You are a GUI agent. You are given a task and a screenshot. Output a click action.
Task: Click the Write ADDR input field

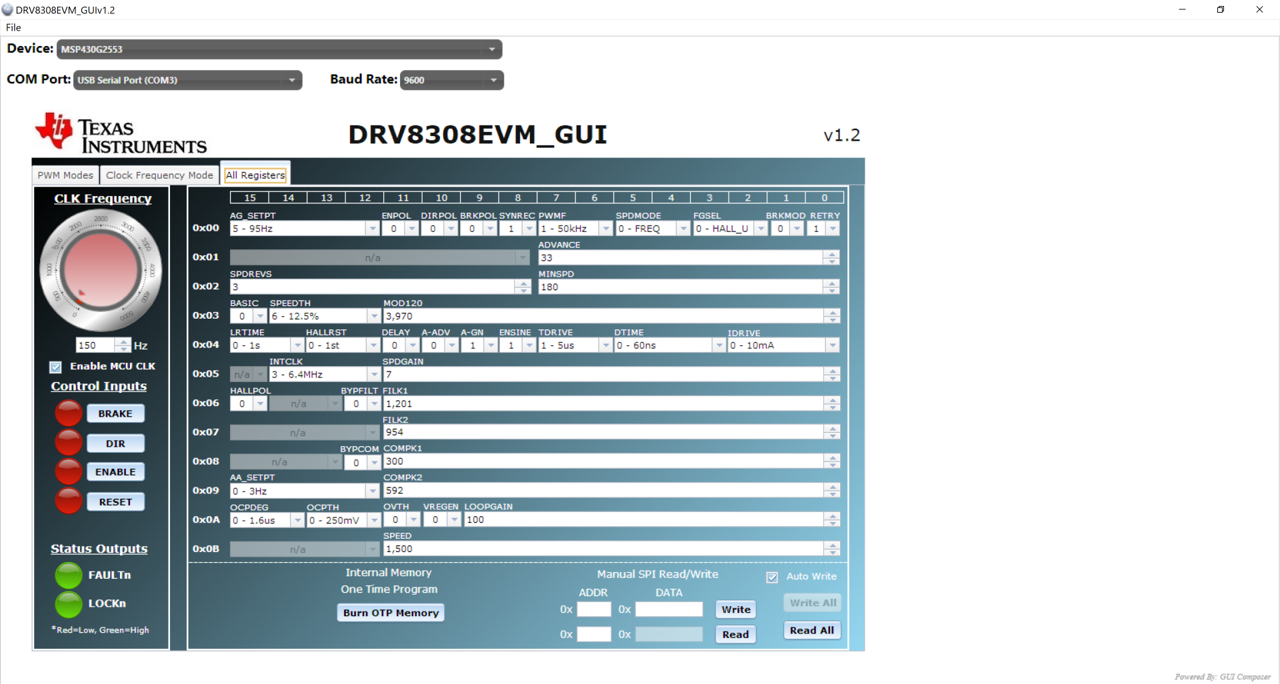(594, 609)
